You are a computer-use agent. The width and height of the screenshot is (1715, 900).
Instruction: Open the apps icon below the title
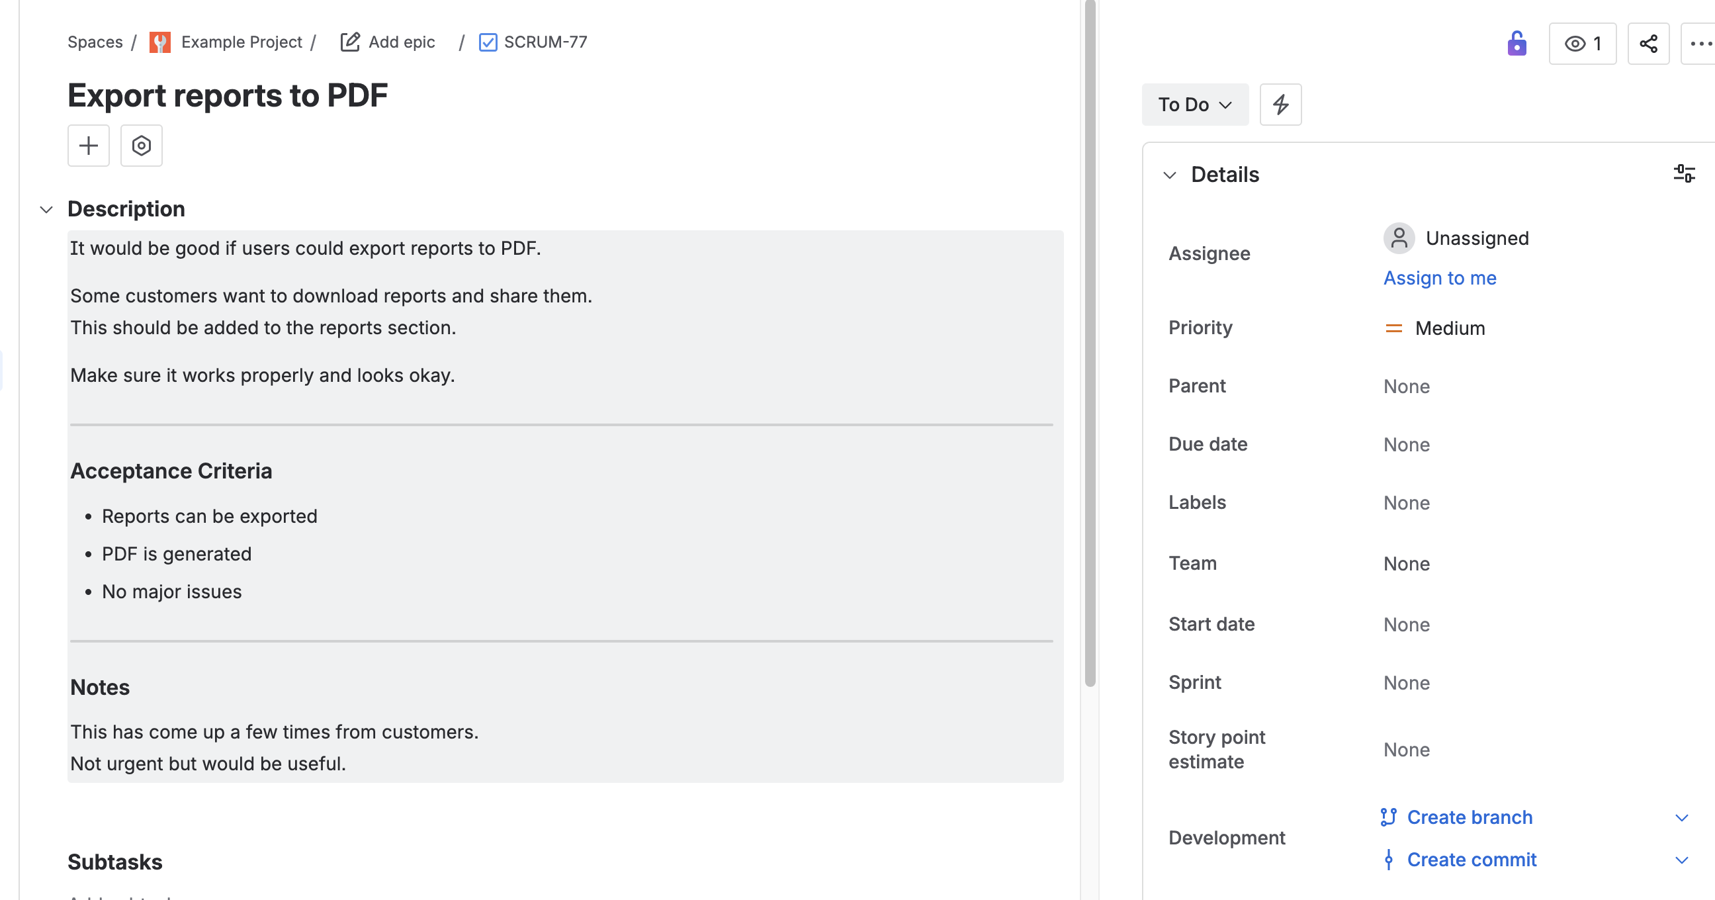pyautogui.click(x=141, y=145)
